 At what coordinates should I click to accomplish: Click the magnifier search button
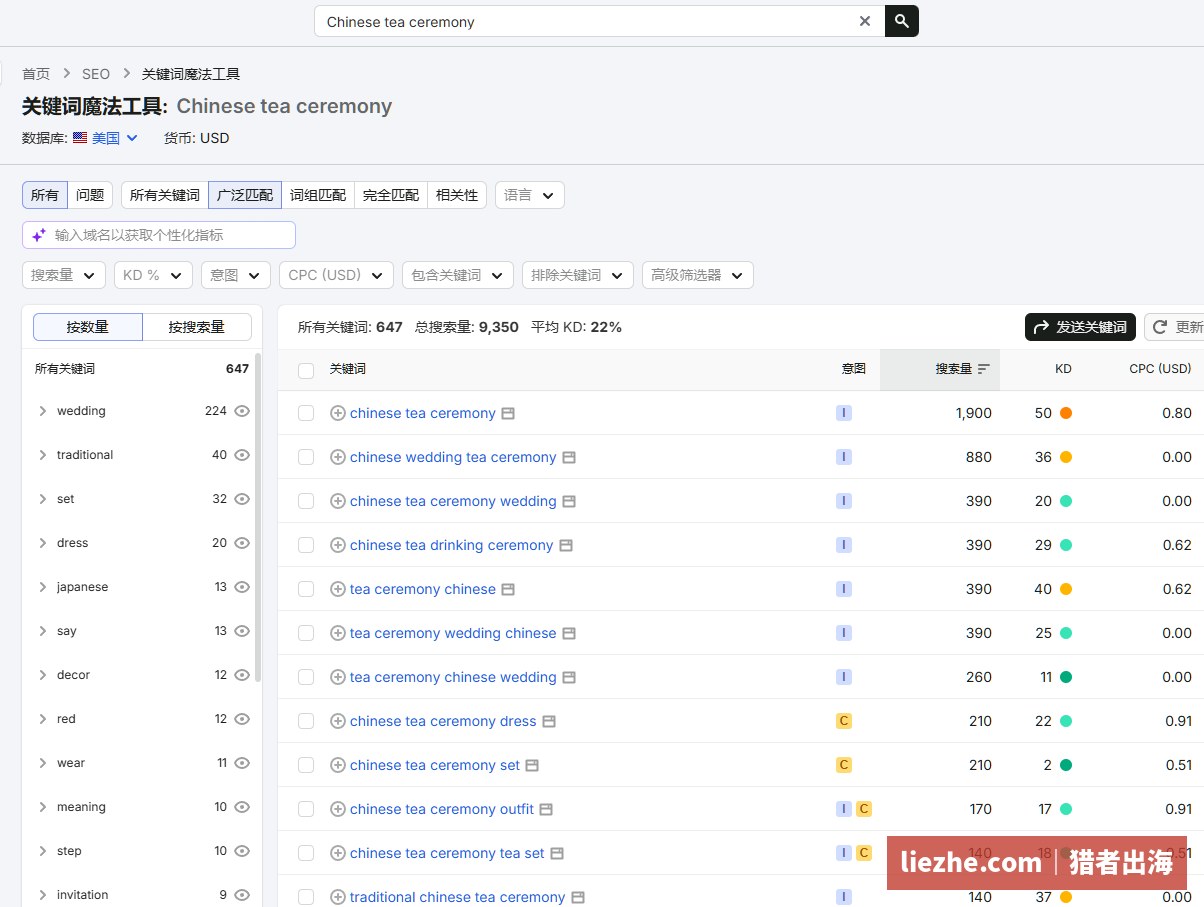click(902, 21)
